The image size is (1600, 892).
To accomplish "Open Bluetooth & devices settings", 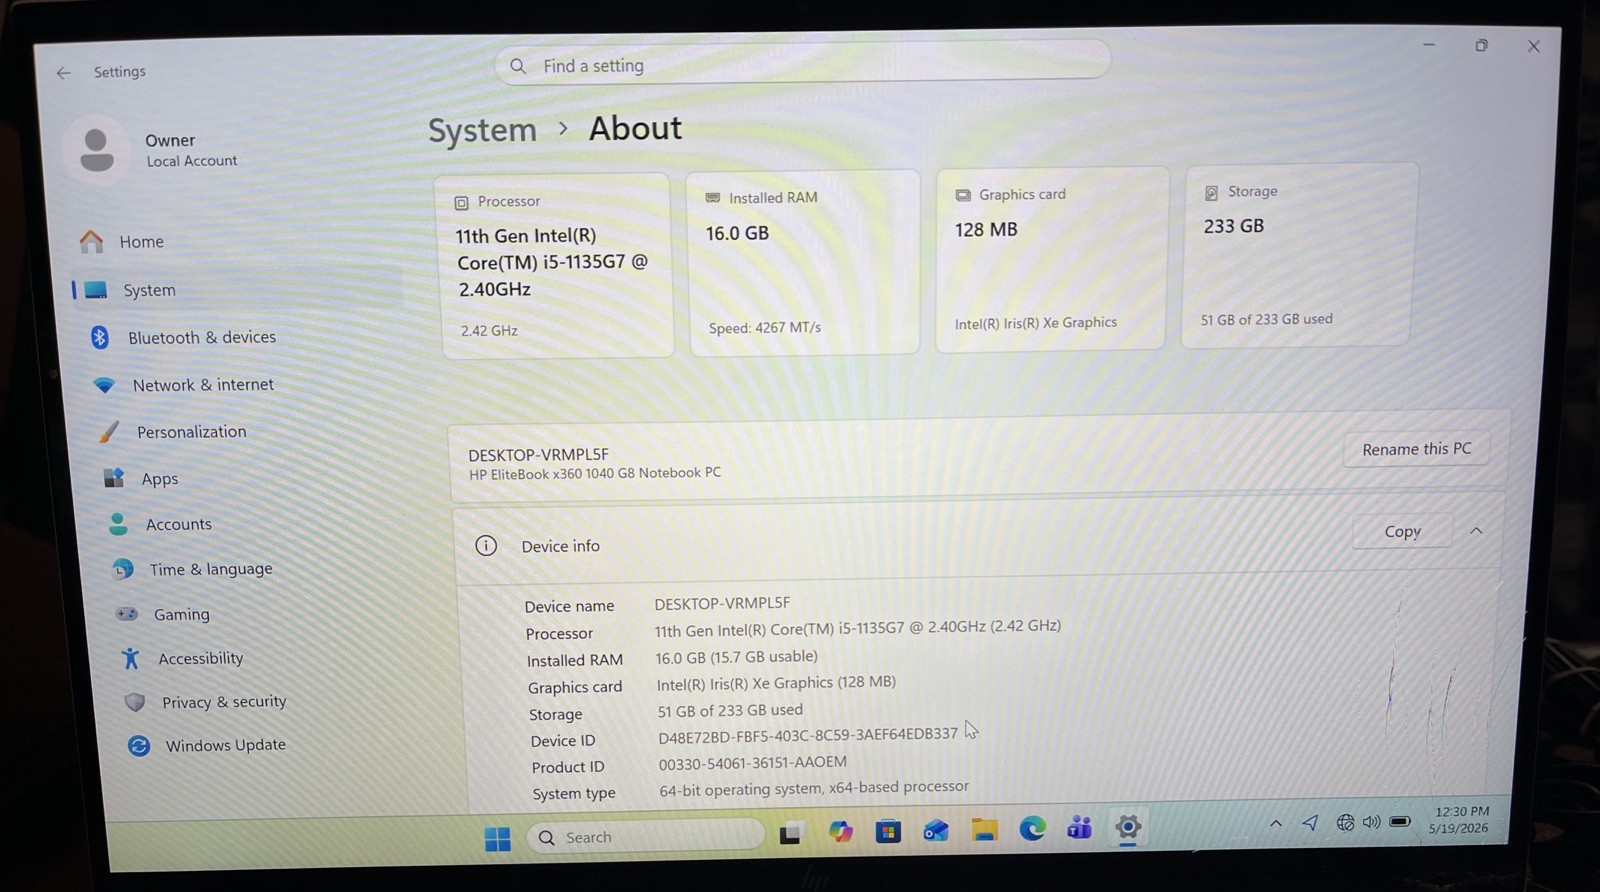I will (x=202, y=338).
